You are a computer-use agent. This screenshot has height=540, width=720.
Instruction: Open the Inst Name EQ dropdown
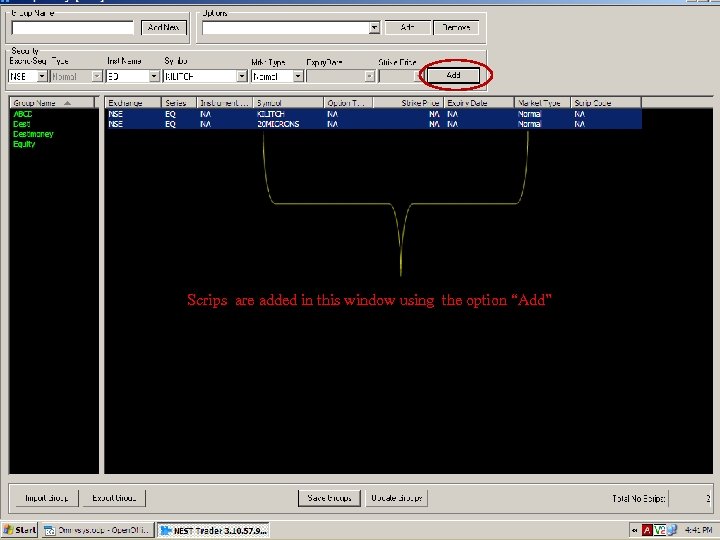[154, 76]
